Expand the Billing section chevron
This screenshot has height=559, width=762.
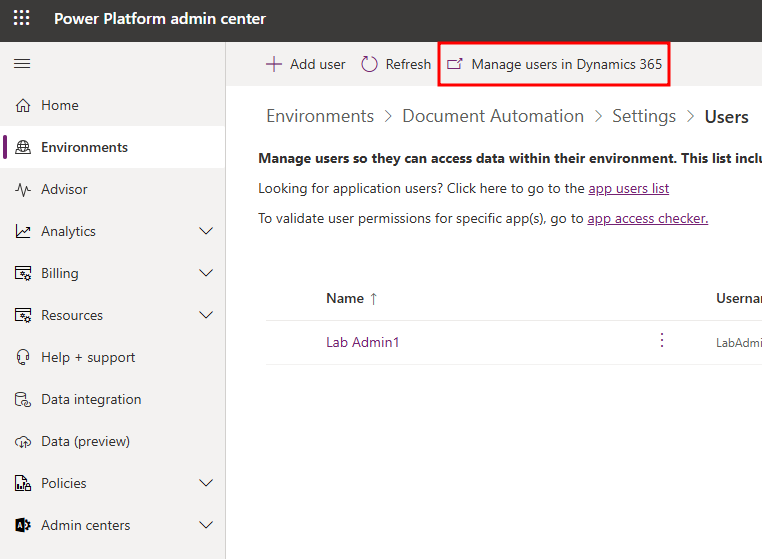pos(206,273)
